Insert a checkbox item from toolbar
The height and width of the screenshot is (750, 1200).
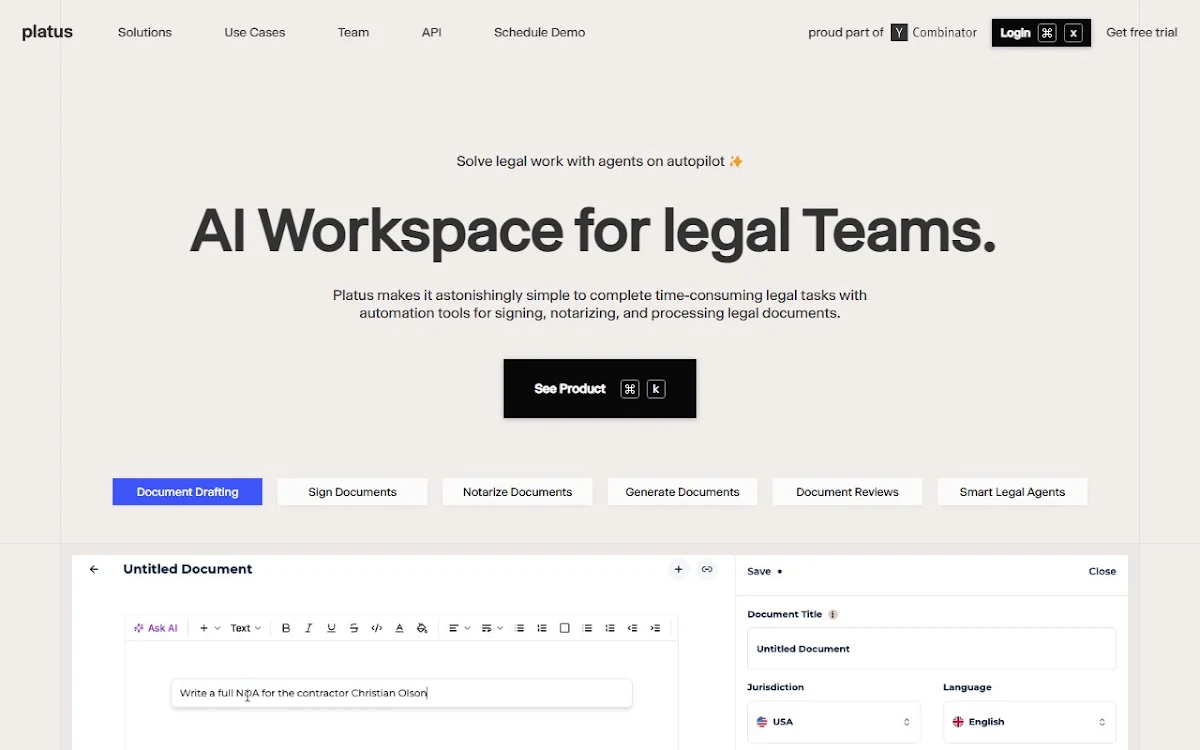click(x=564, y=628)
